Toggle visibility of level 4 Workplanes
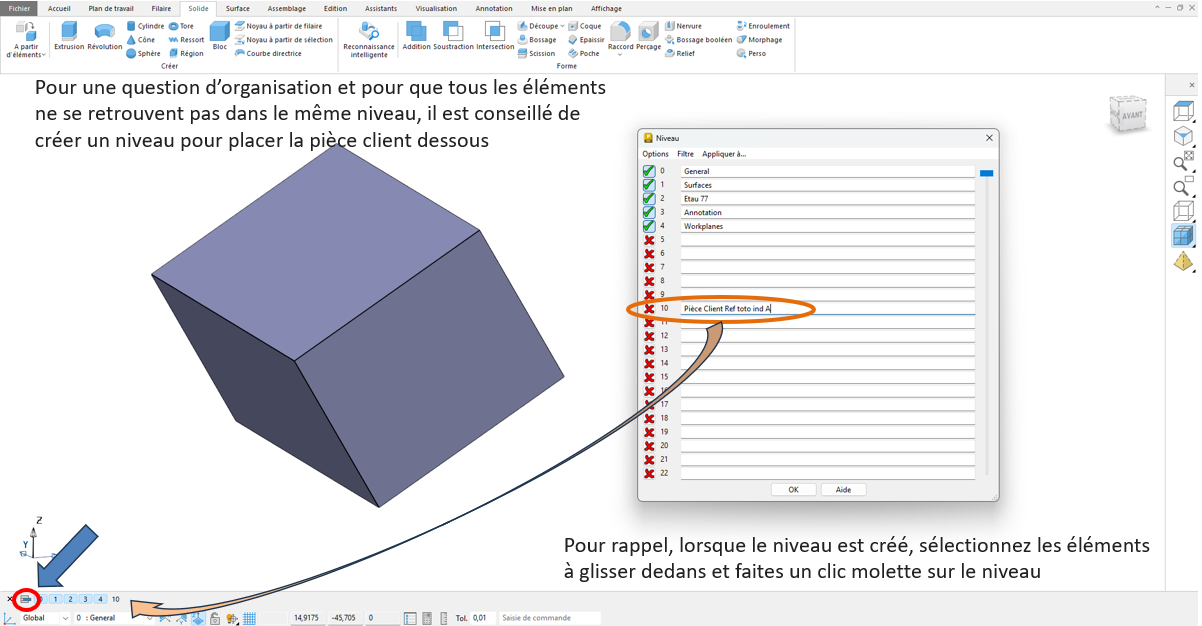The image size is (1202, 626). [649, 226]
